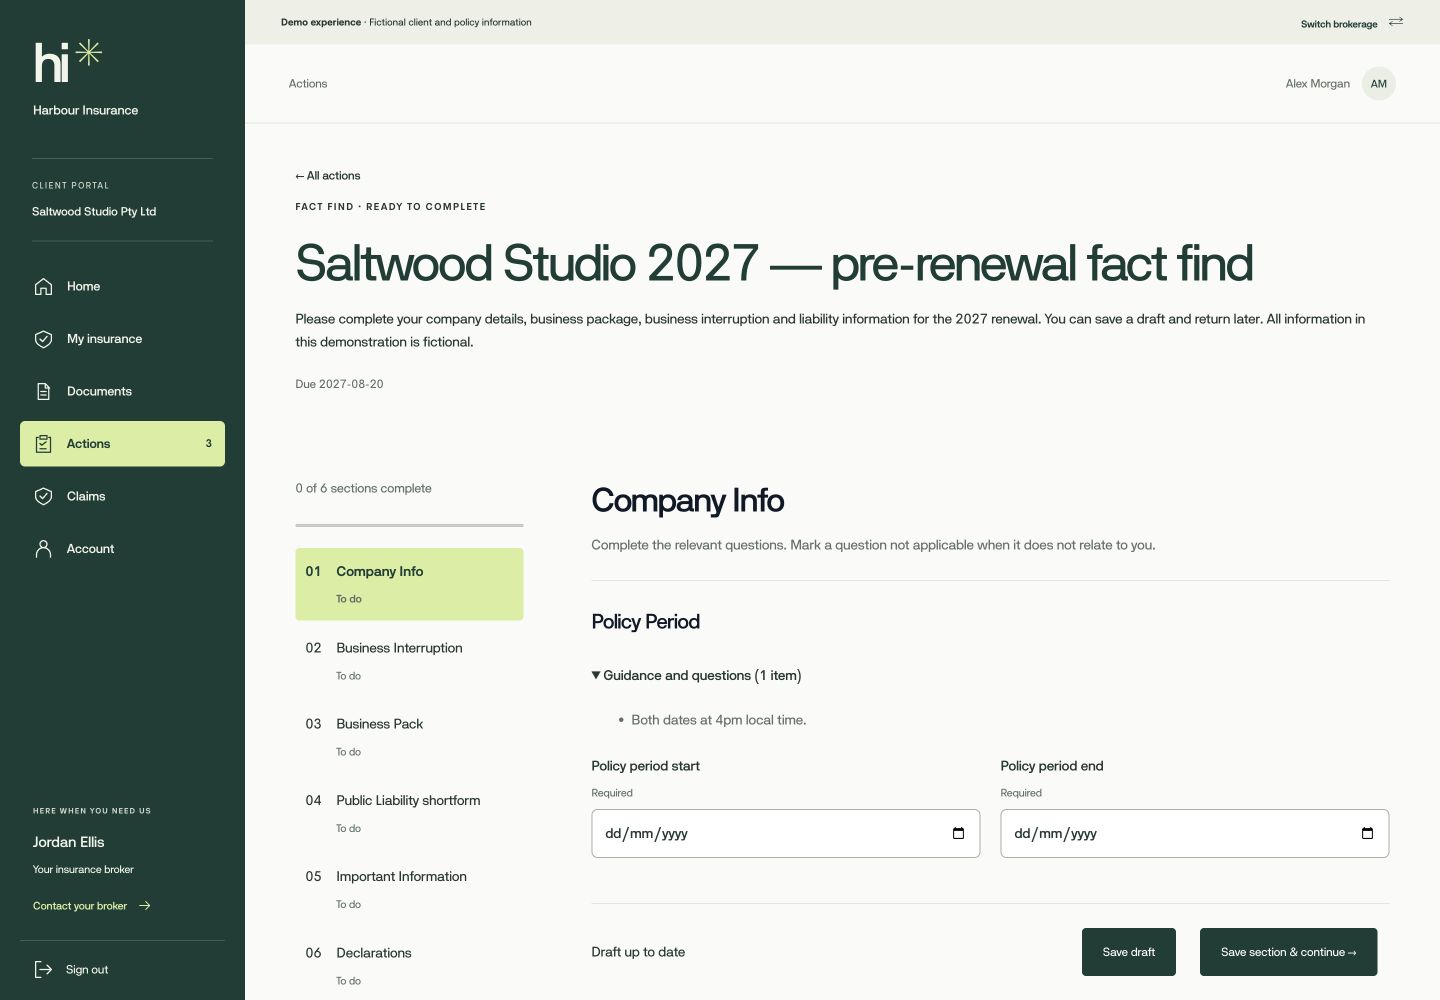Go to section 02 Business Interruption
1440x1000 pixels.
point(409,660)
